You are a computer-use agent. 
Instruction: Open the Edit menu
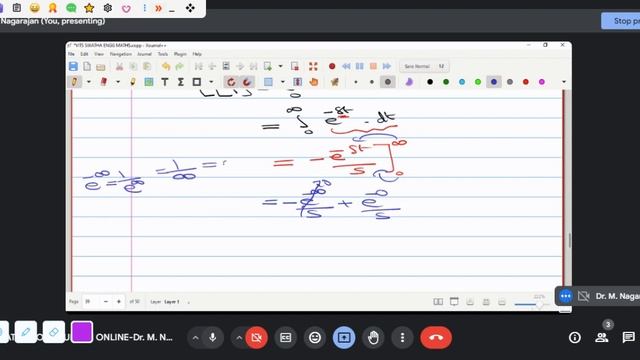tap(84, 54)
